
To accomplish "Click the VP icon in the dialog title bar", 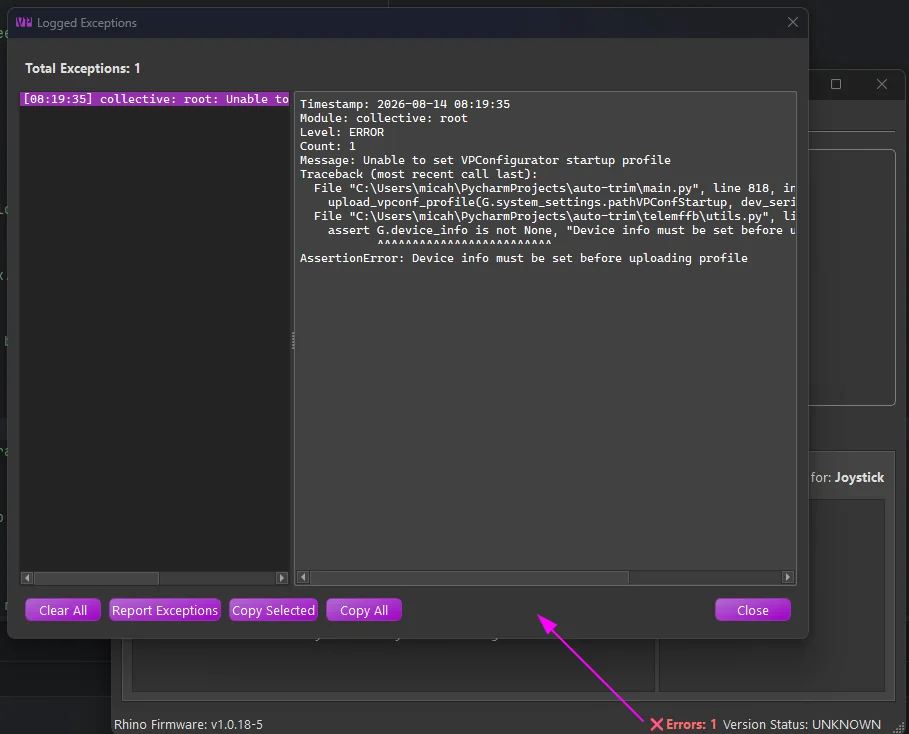I will click(24, 22).
